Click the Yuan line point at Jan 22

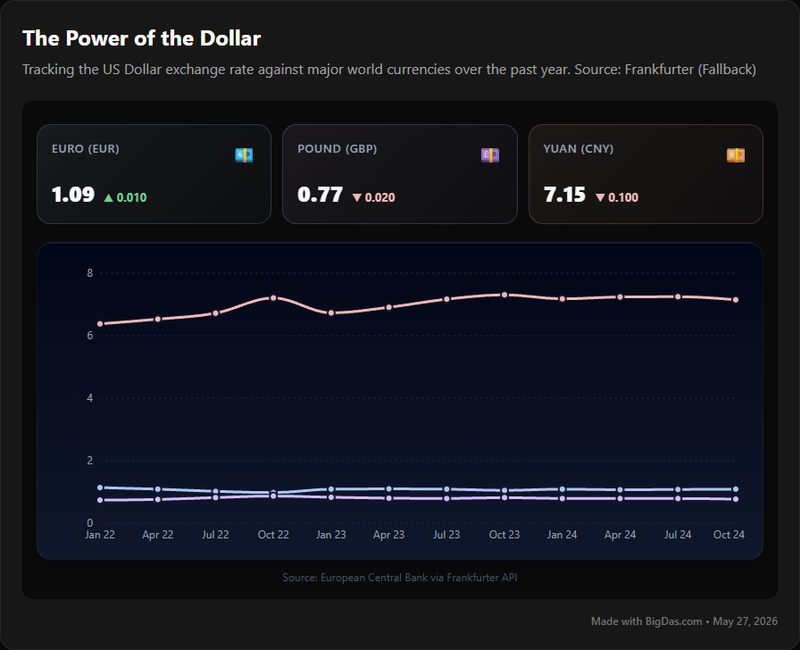(x=100, y=324)
